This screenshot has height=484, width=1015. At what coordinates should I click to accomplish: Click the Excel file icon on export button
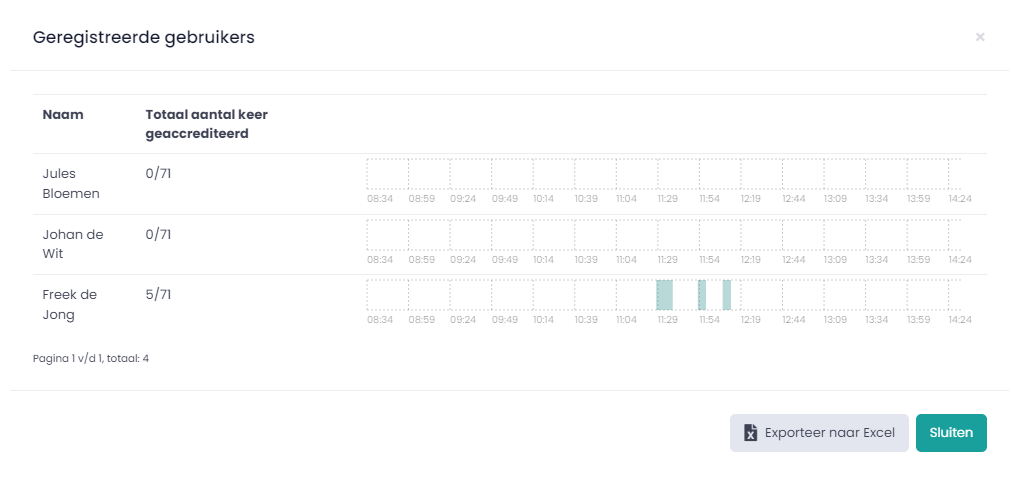coord(750,433)
